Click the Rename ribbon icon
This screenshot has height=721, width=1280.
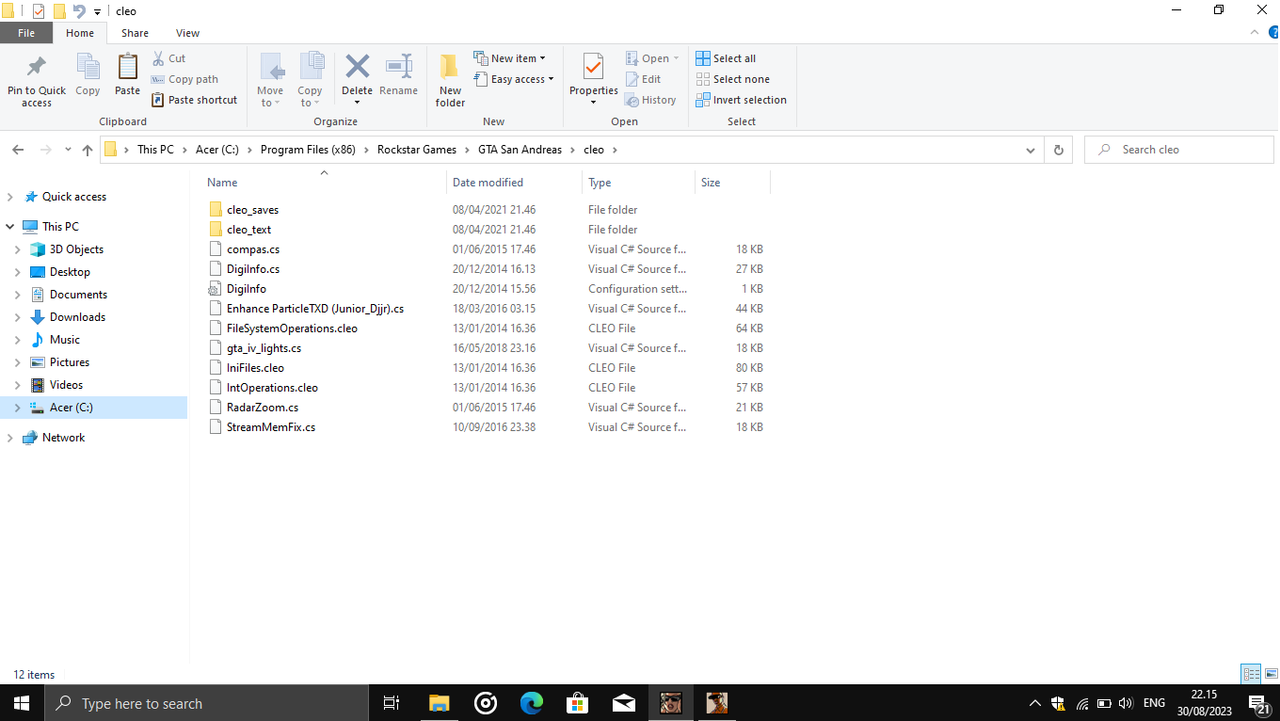click(398, 67)
